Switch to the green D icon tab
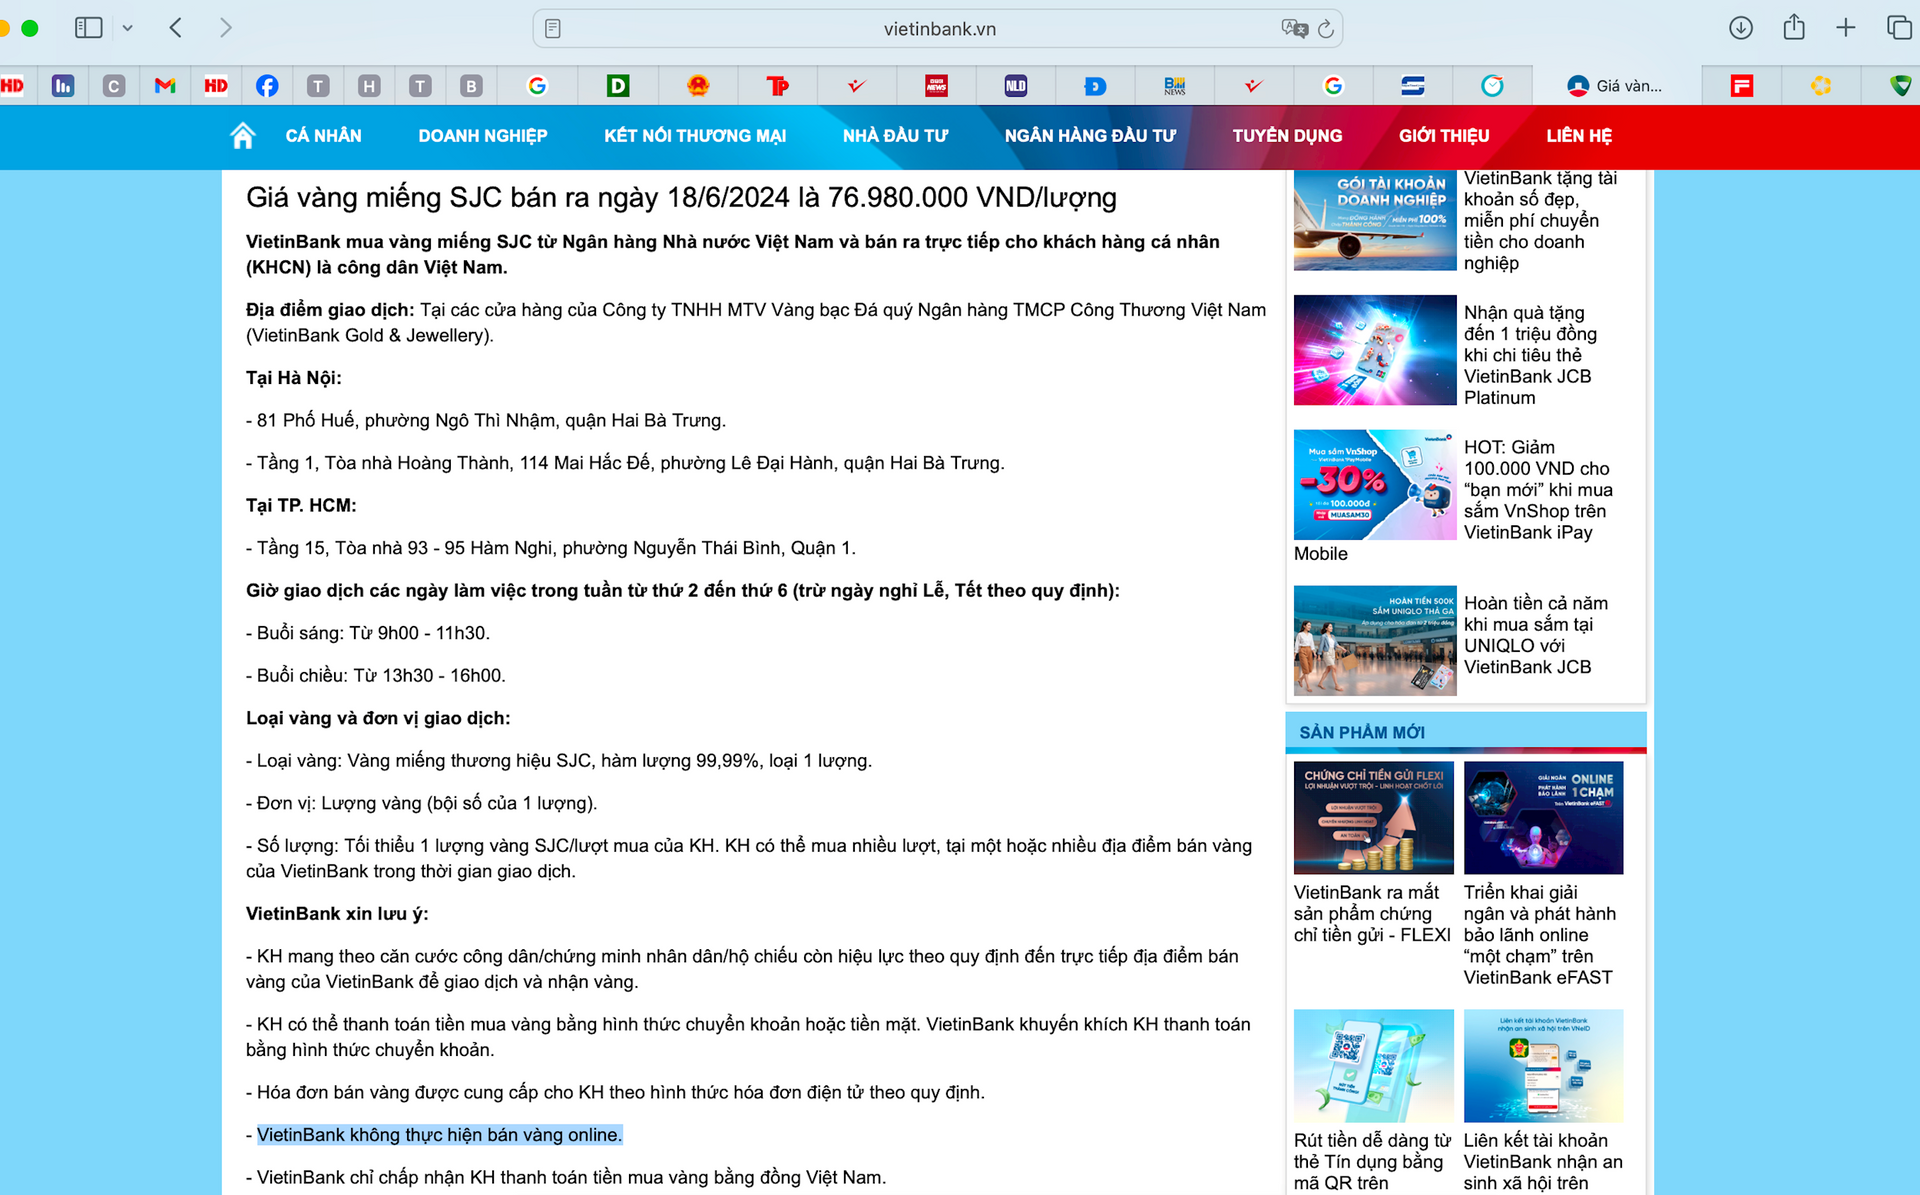This screenshot has width=1920, height=1195. pos(618,86)
